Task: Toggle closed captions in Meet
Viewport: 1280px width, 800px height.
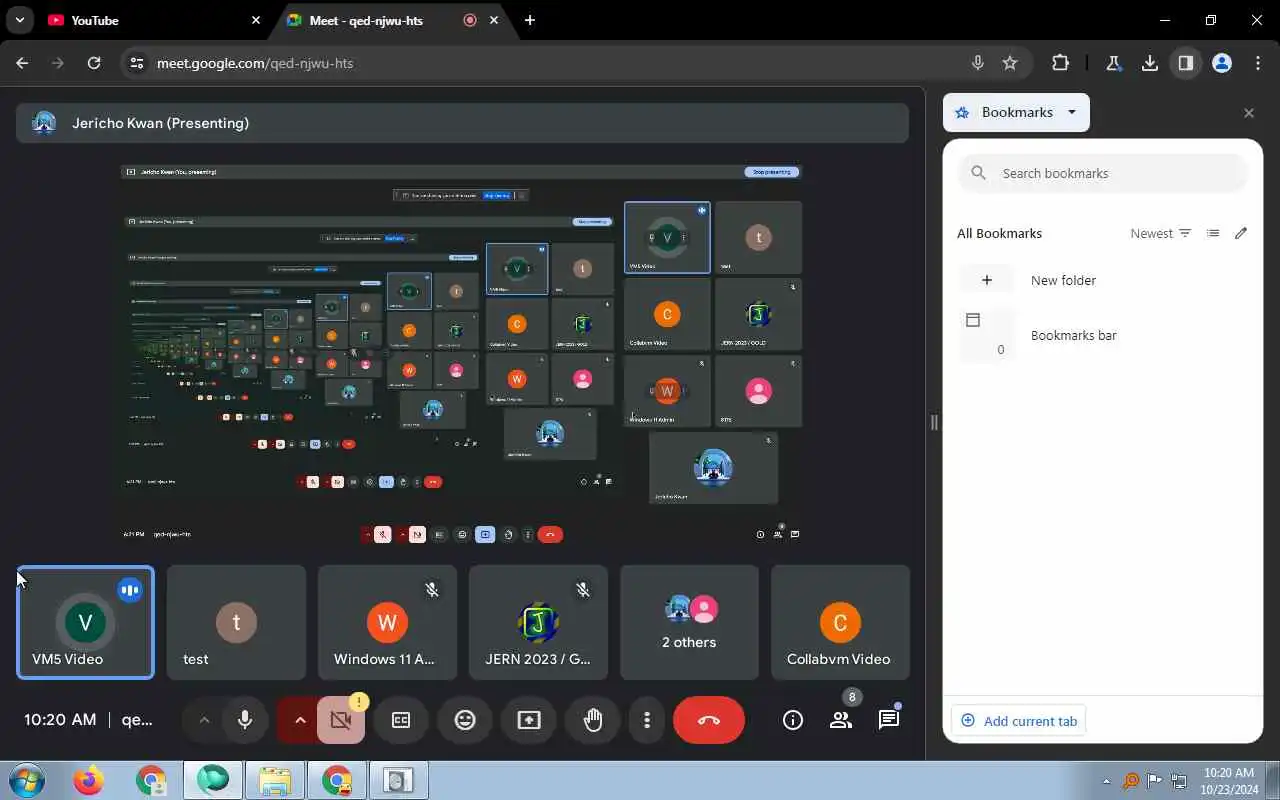Action: point(401,720)
